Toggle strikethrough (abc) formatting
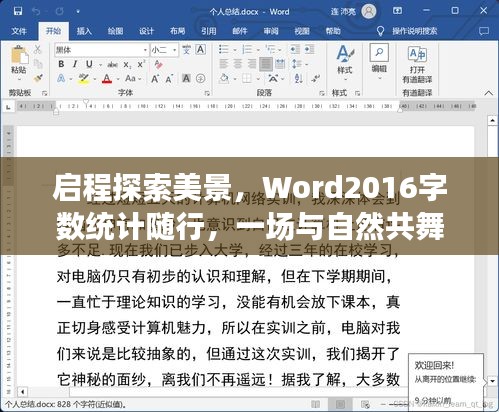 coord(112,64)
